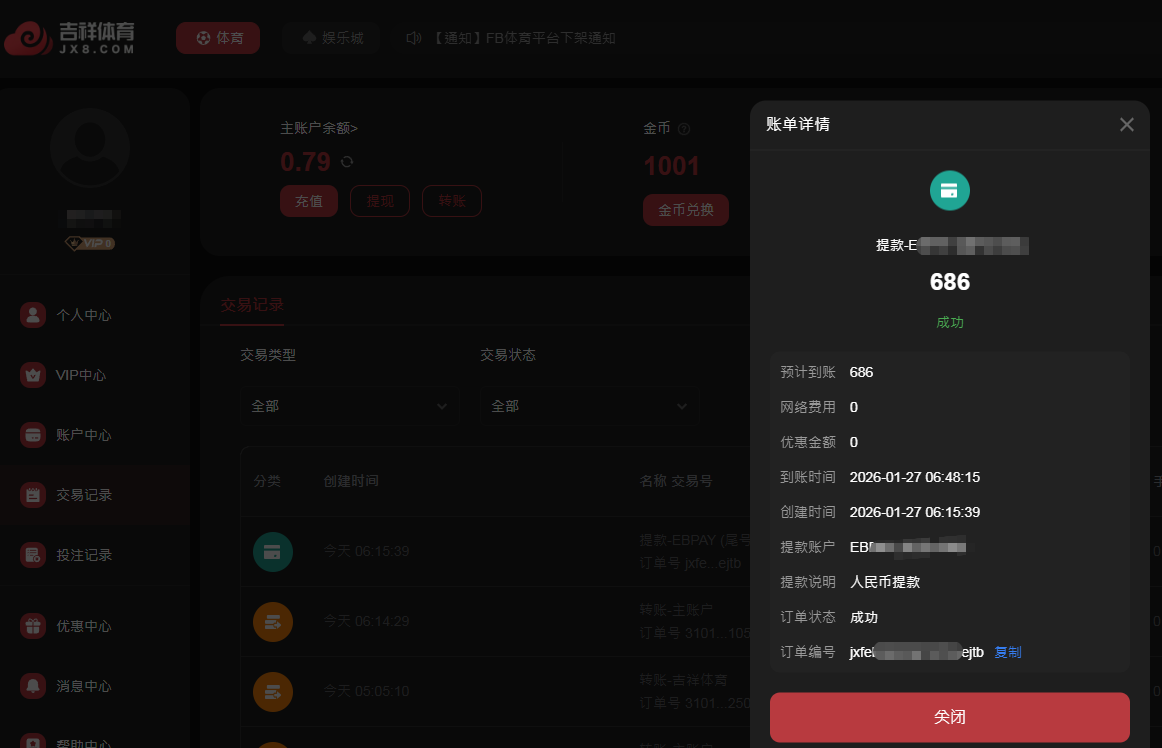The height and width of the screenshot is (748, 1162).
Task: Close the bill details with 关闭
Action: pos(949,717)
